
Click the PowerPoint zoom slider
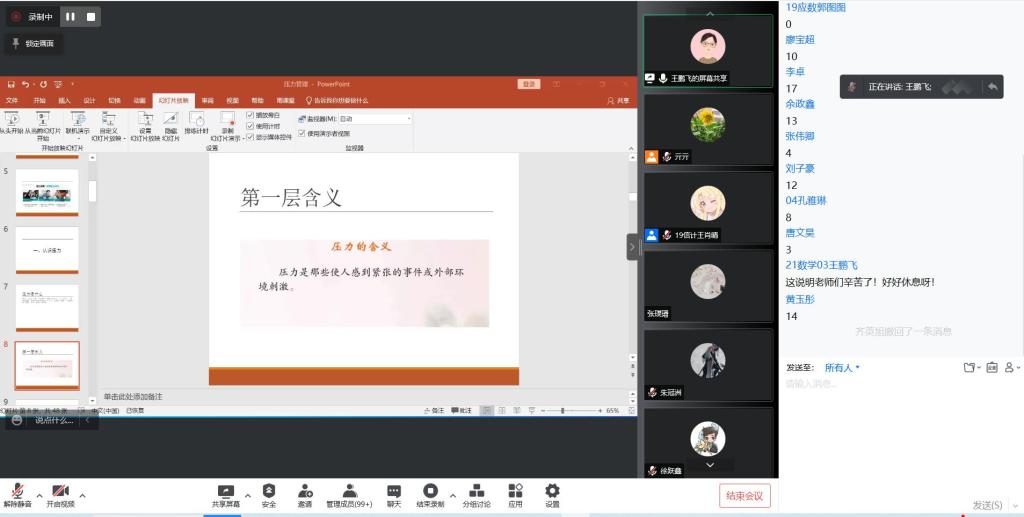click(563, 411)
